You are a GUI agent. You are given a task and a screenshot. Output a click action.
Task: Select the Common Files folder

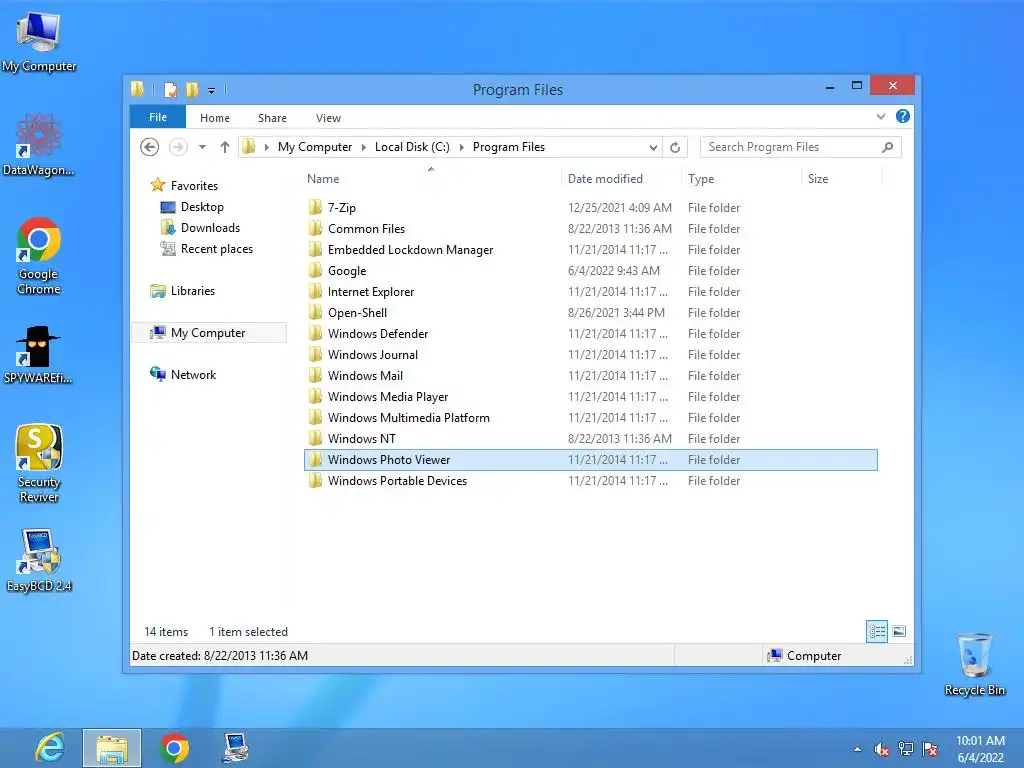point(590,229)
